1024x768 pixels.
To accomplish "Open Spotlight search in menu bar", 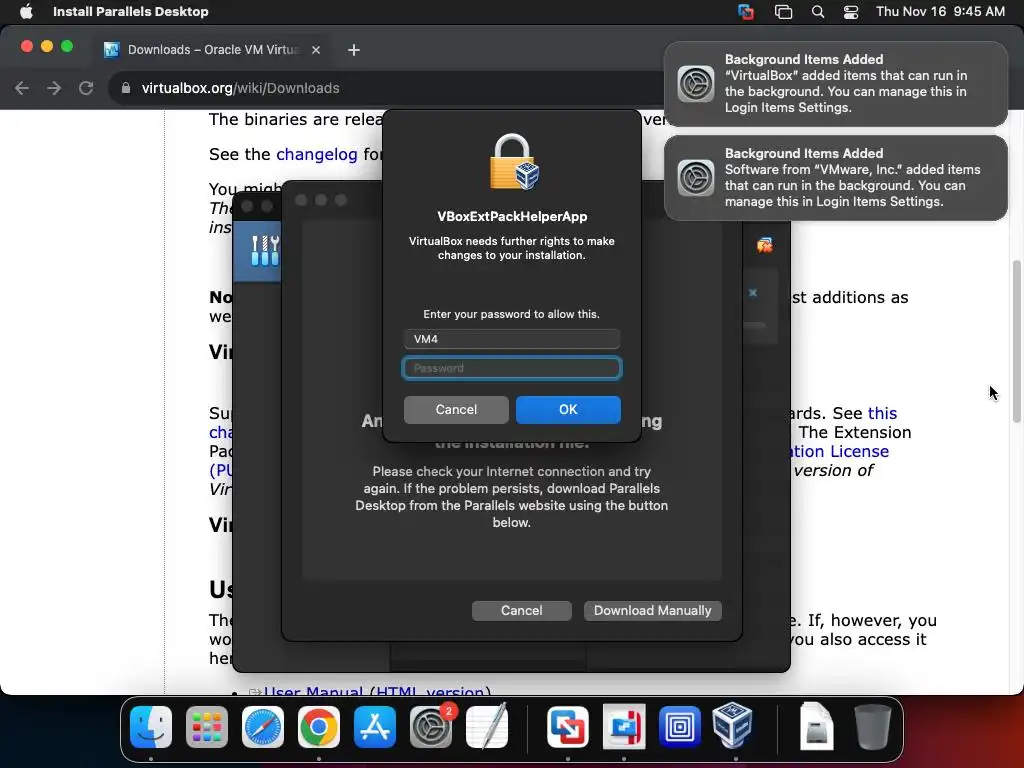I will pyautogui.click(x=818, y=12).
